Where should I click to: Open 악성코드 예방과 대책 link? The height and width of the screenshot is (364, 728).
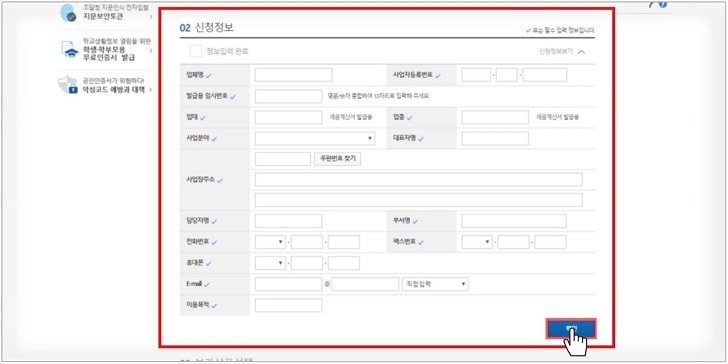113,89
